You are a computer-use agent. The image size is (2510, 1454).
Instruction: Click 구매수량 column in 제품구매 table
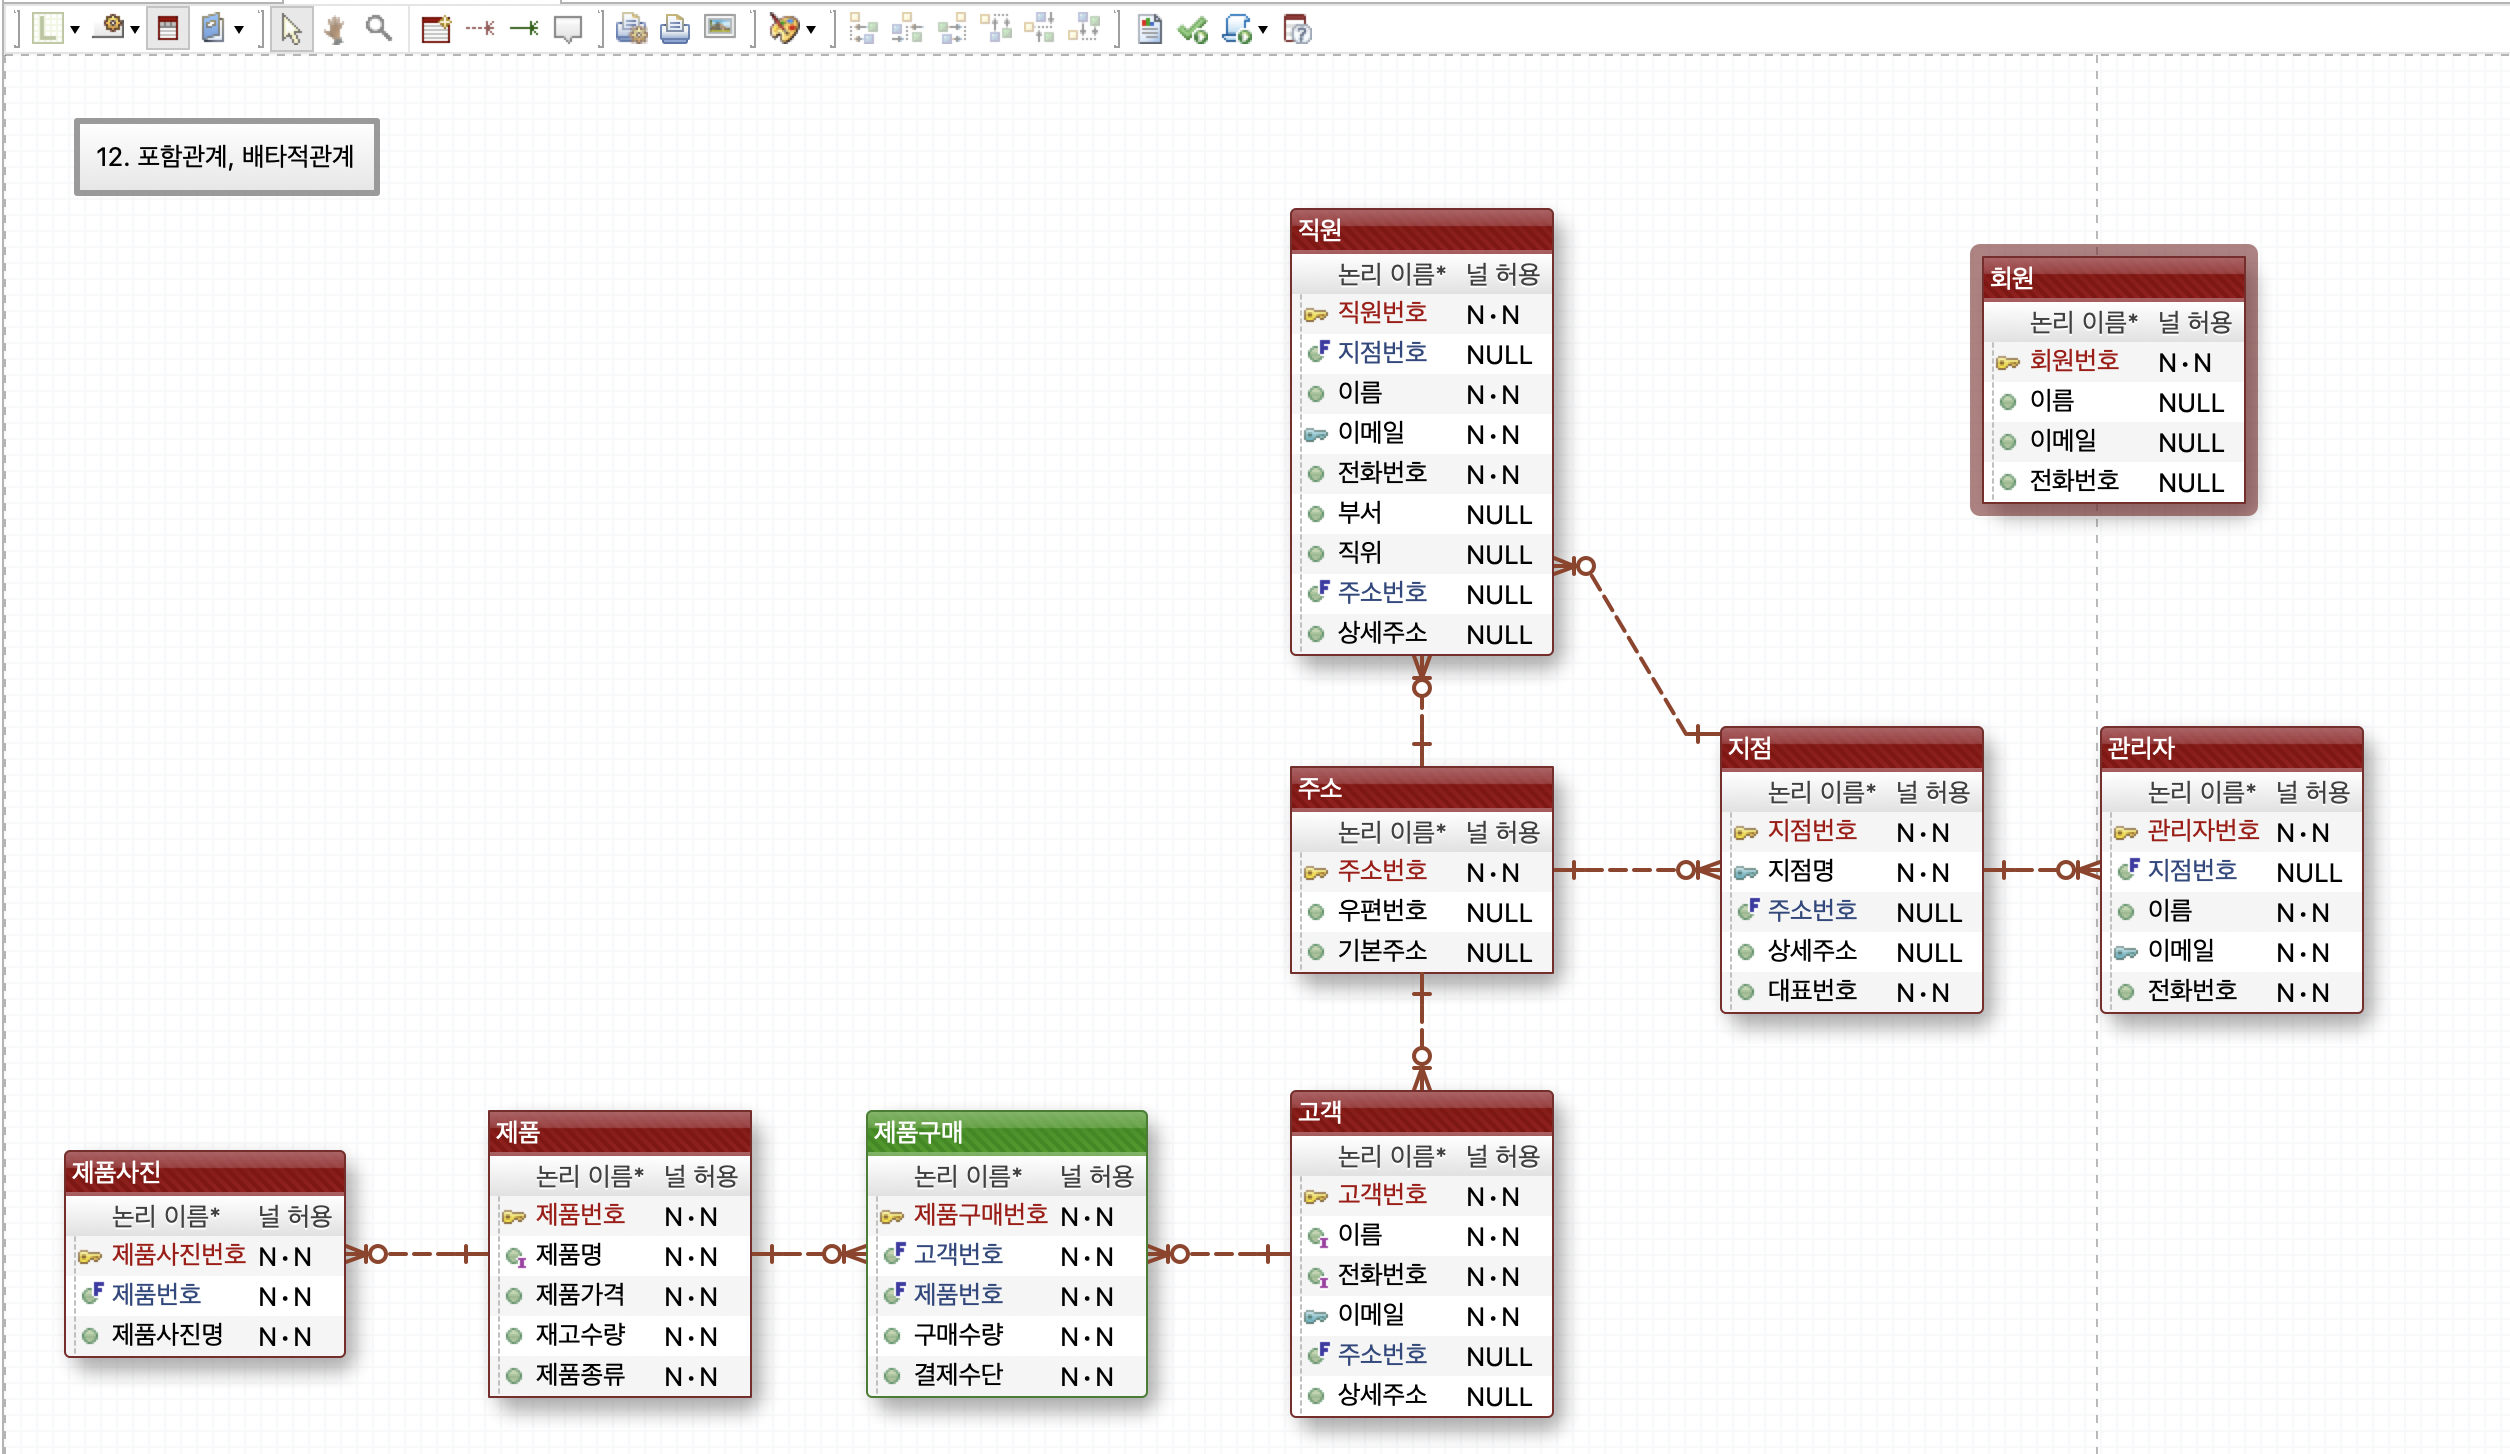coord(1006,1336)
